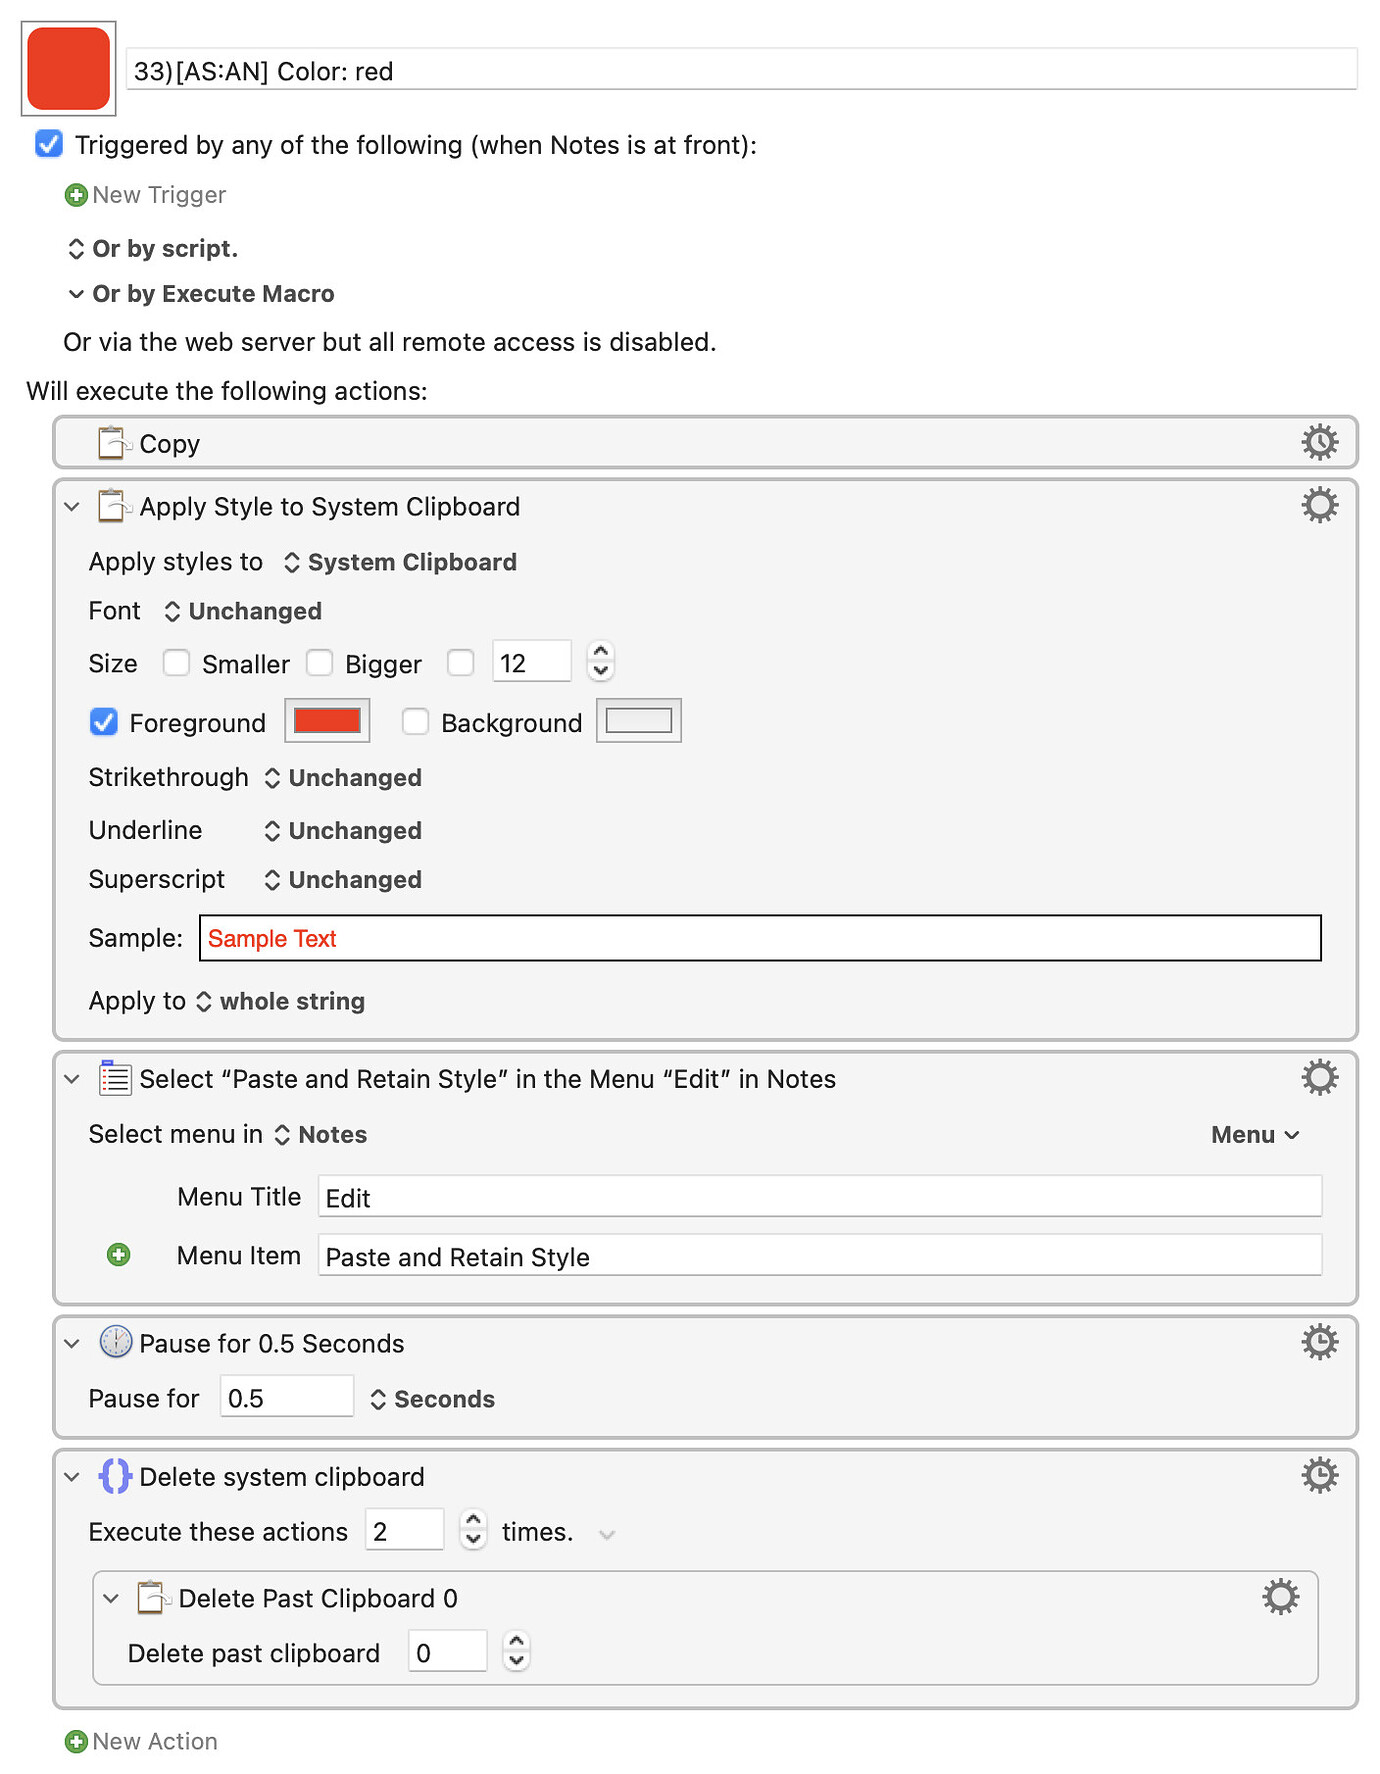1380x1774 pixels.
Task: Open the Strikethrough Unchanged popup
Action: click(343, 778)
